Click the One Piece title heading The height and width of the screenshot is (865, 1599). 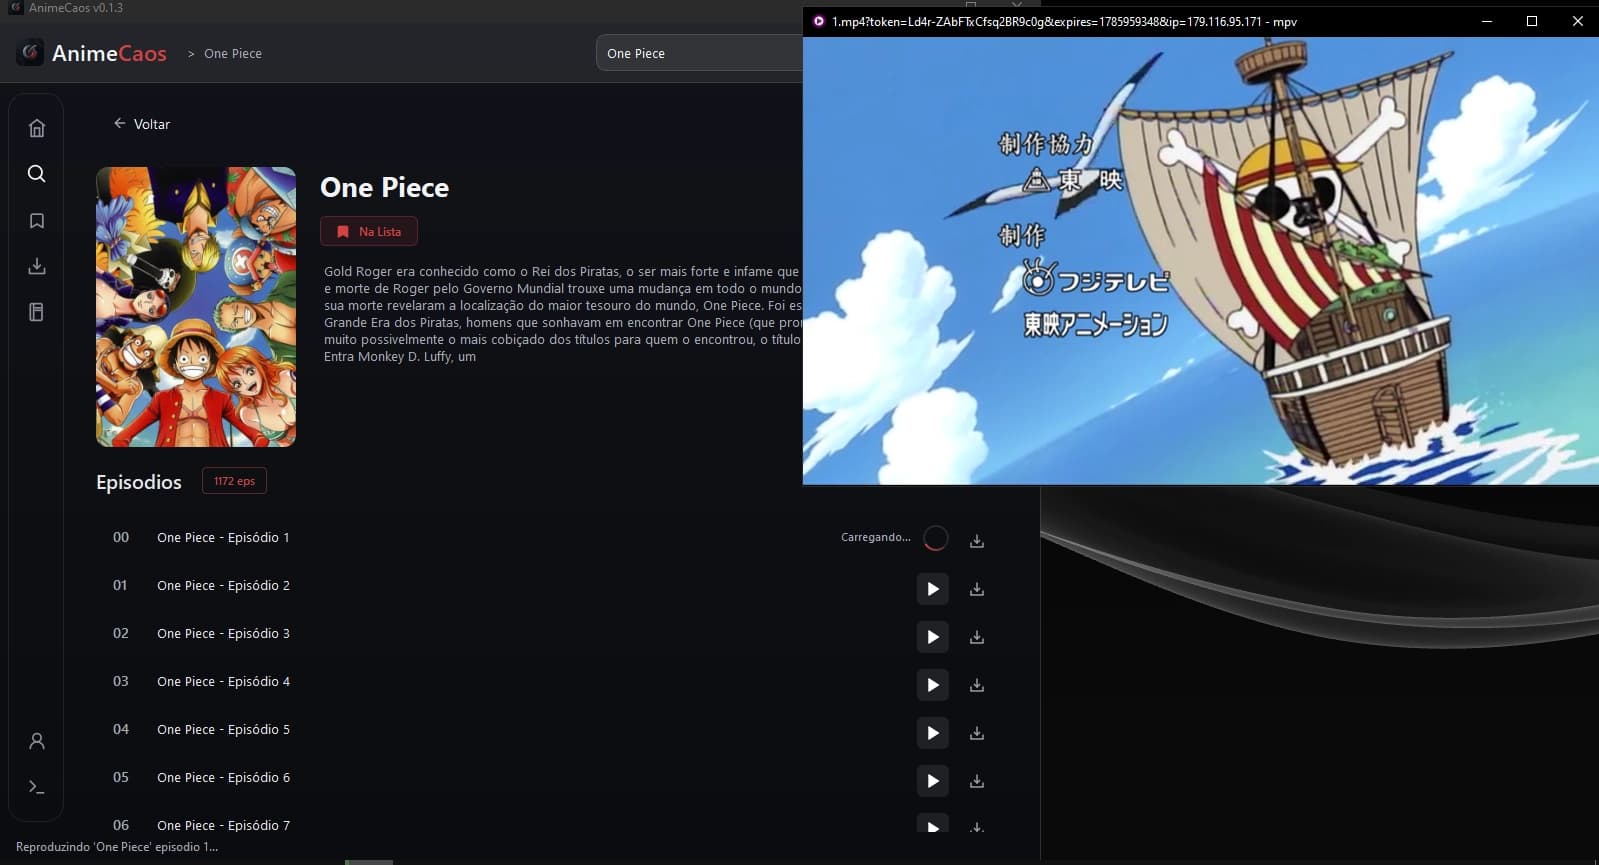coord(384,188)
